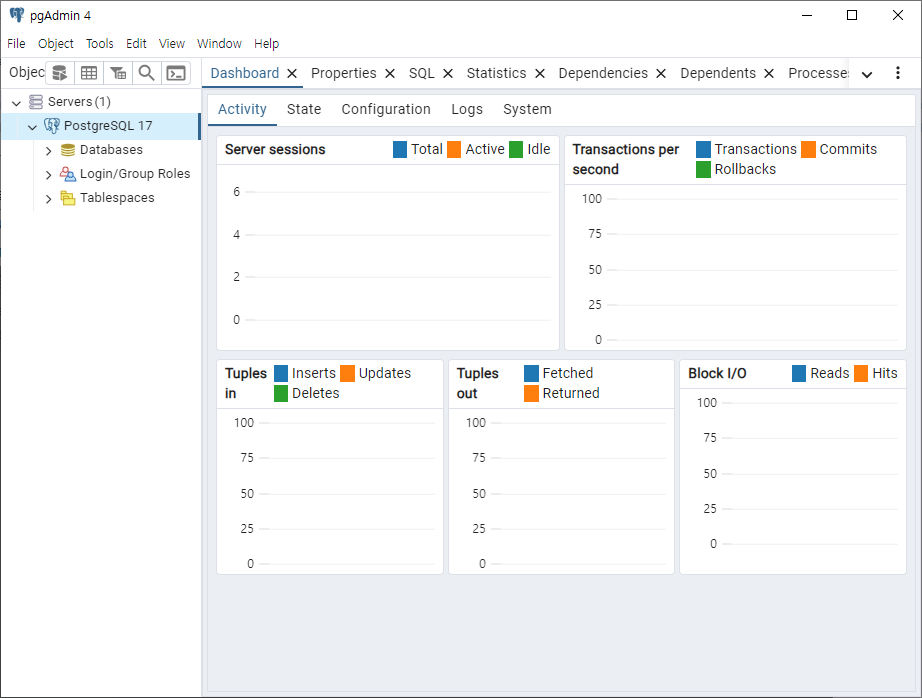
Task: Click the green Idle legend swatch
Action: coord(516,150)
